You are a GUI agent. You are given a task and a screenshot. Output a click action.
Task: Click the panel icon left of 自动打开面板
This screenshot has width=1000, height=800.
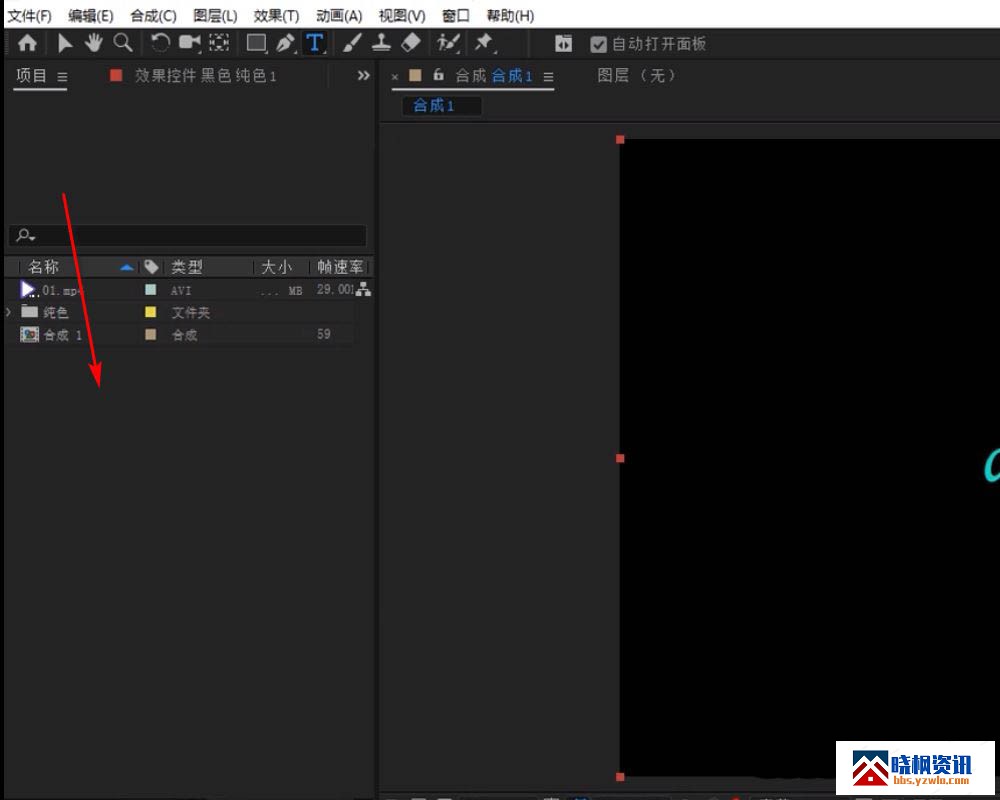[563, 44]
